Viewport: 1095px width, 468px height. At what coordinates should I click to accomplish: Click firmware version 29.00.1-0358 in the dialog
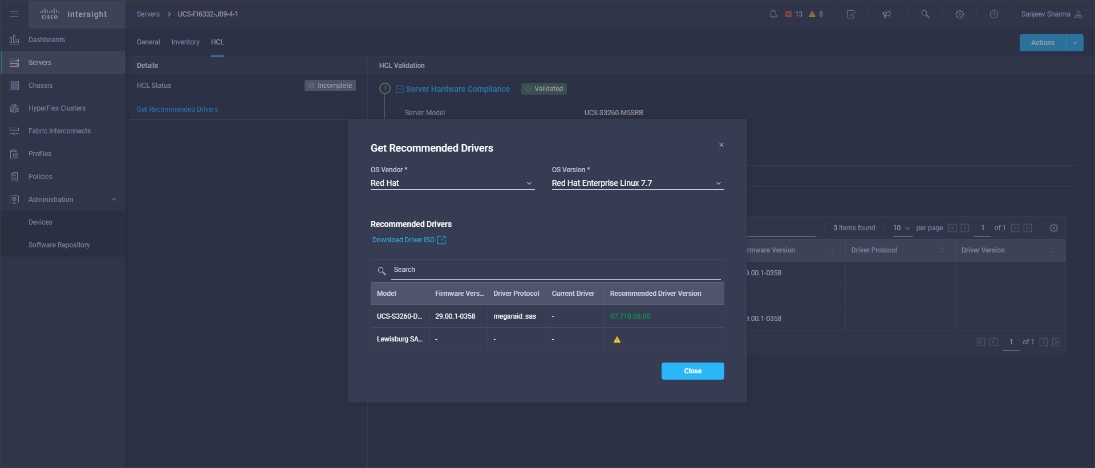coord(455,316)
